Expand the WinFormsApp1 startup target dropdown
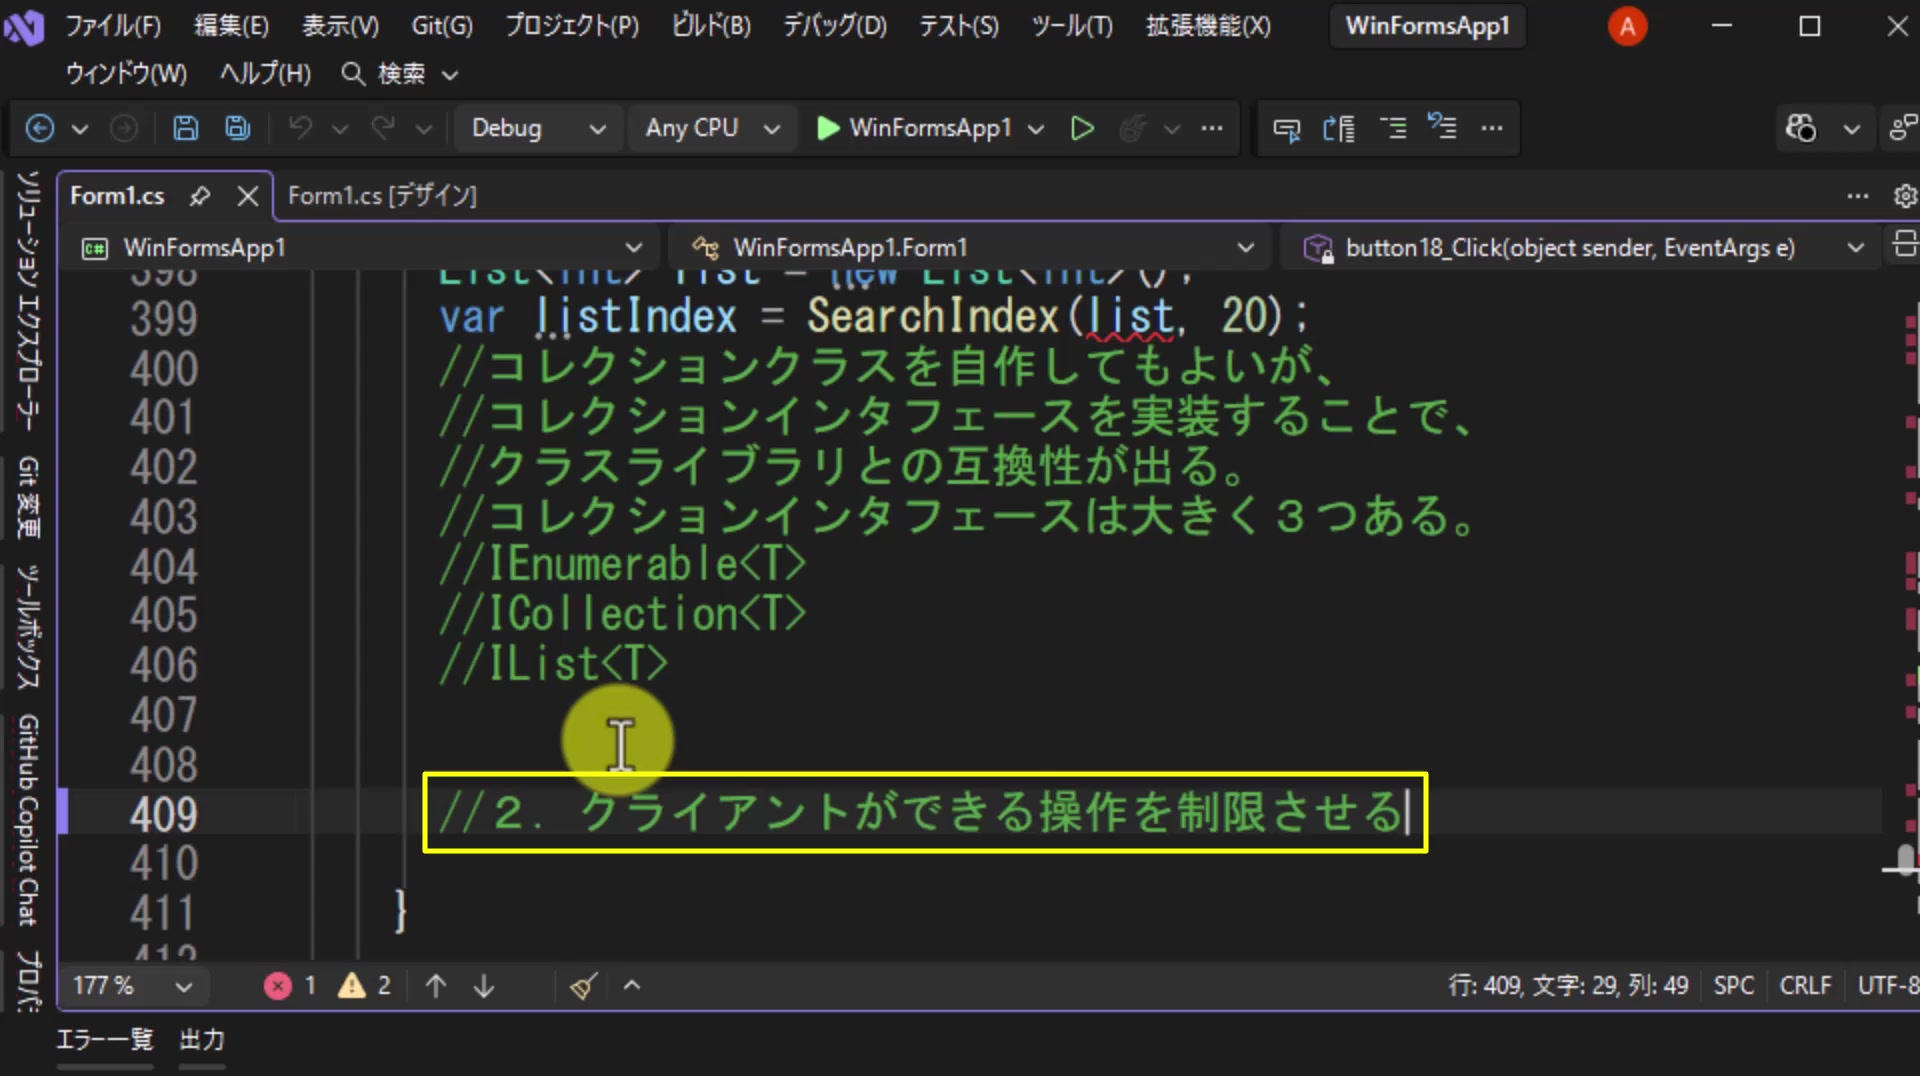Screen dimensions: 1920x1076 pyautogui.click(x=1036, y=129)
